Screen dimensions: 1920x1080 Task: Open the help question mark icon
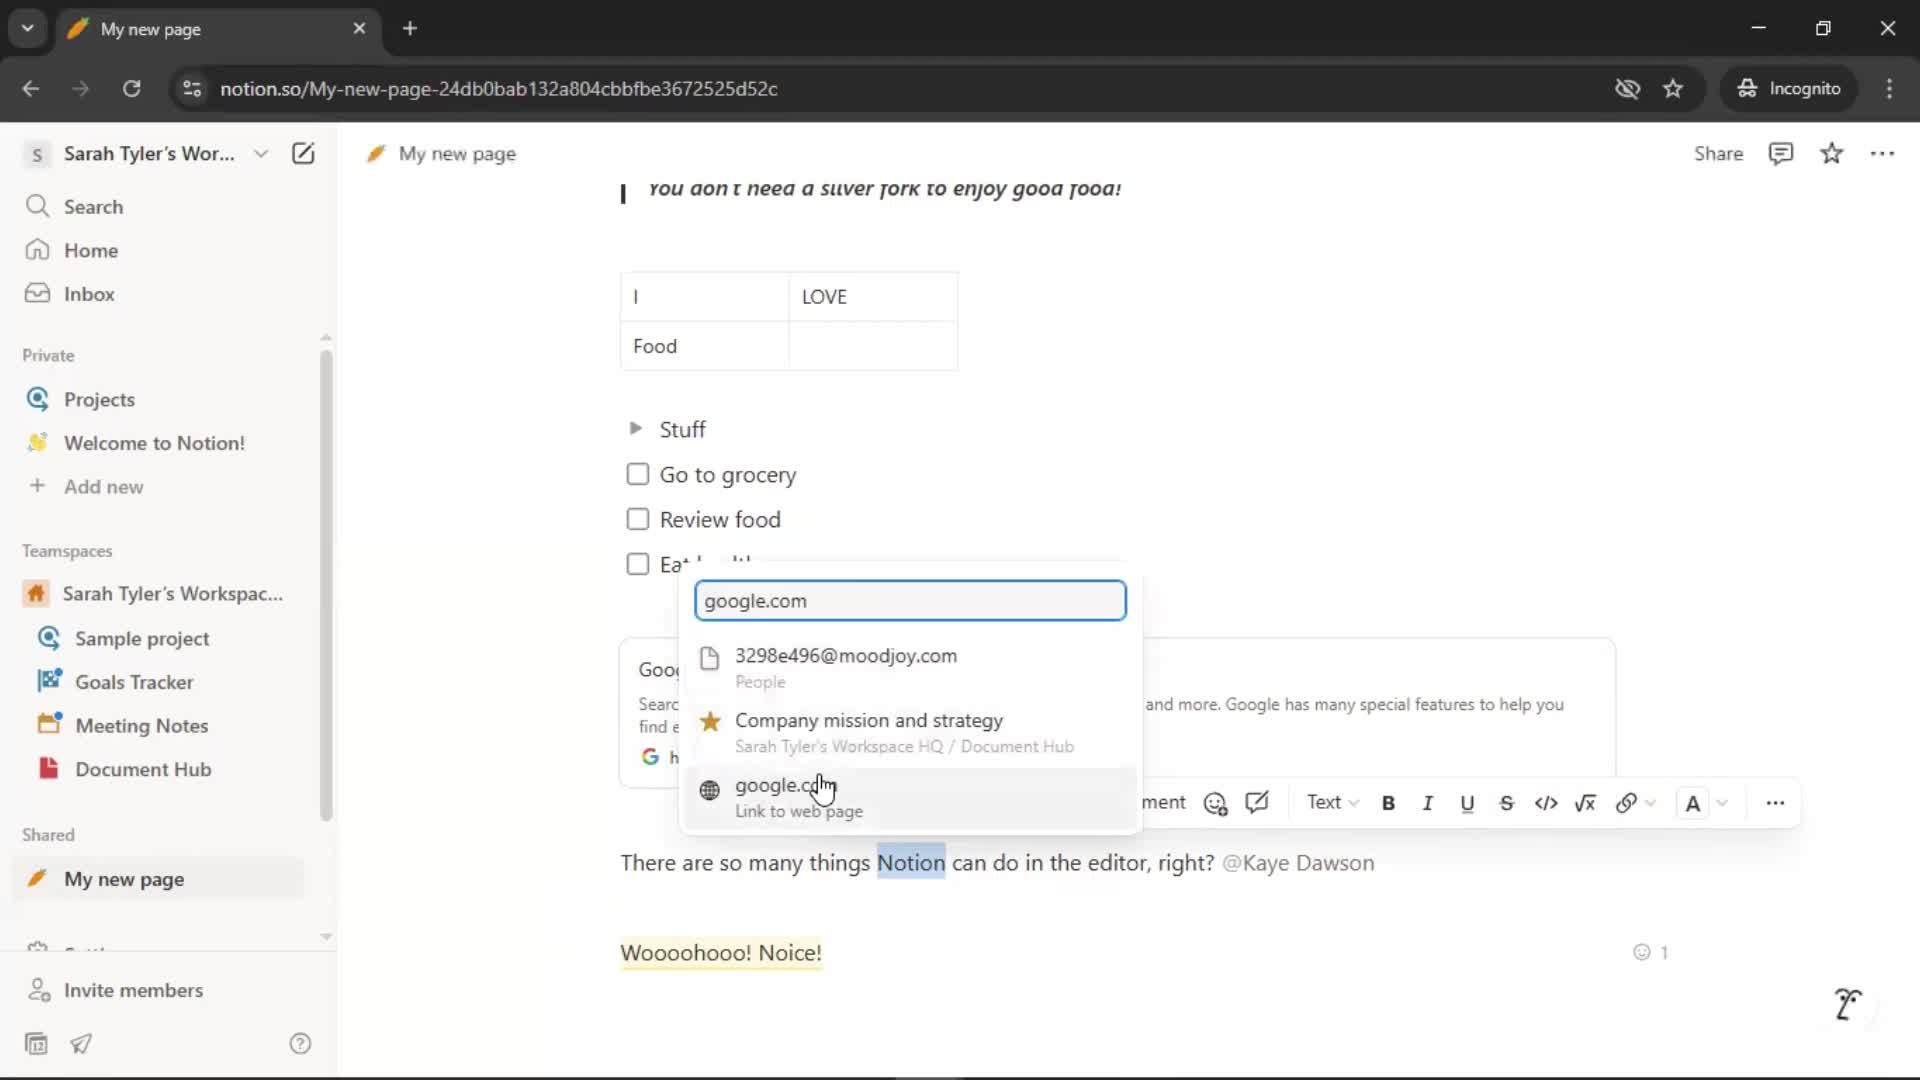(300, 1044)
